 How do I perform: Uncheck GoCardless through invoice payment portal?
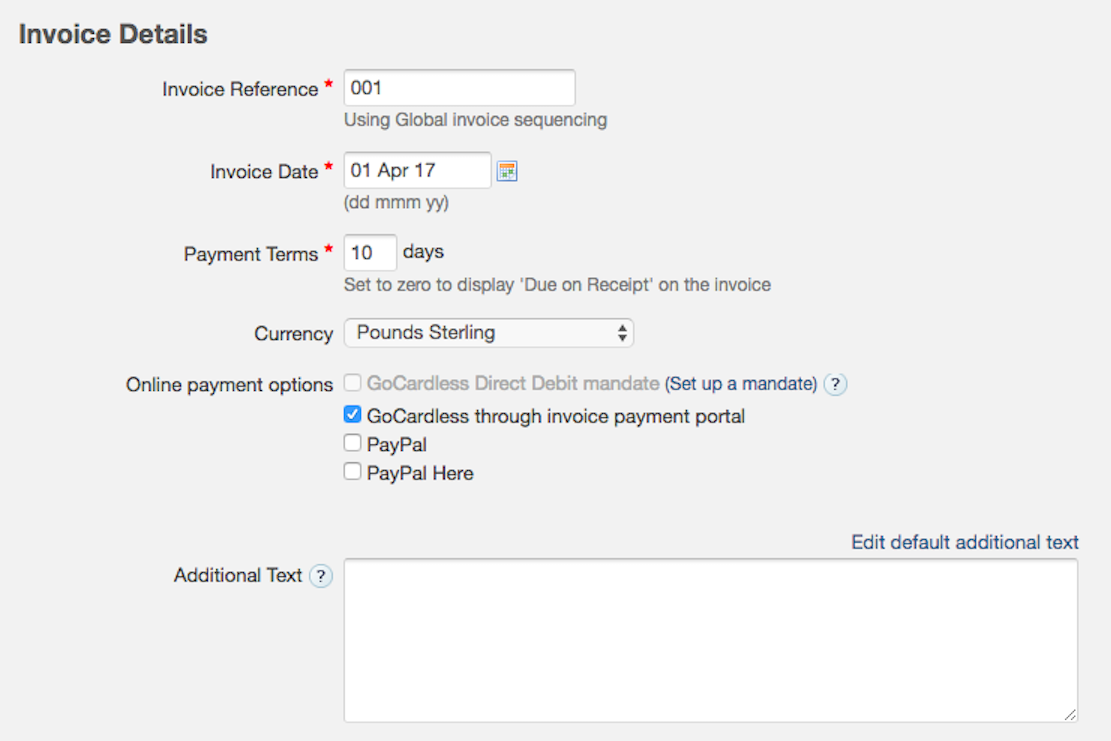[x=352, y=415]
